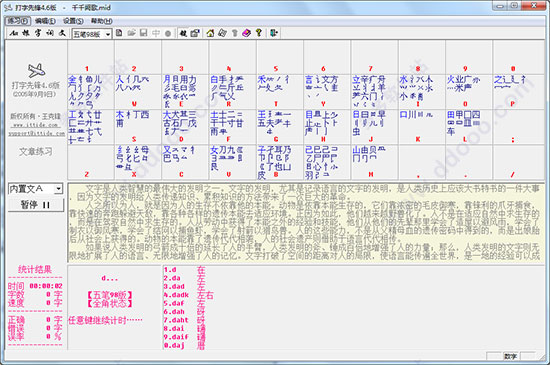Click the M key radical cell
Image resolution: width=550 pixels, height=365 pixels.
pyautogui.click(x=375, y=162)
